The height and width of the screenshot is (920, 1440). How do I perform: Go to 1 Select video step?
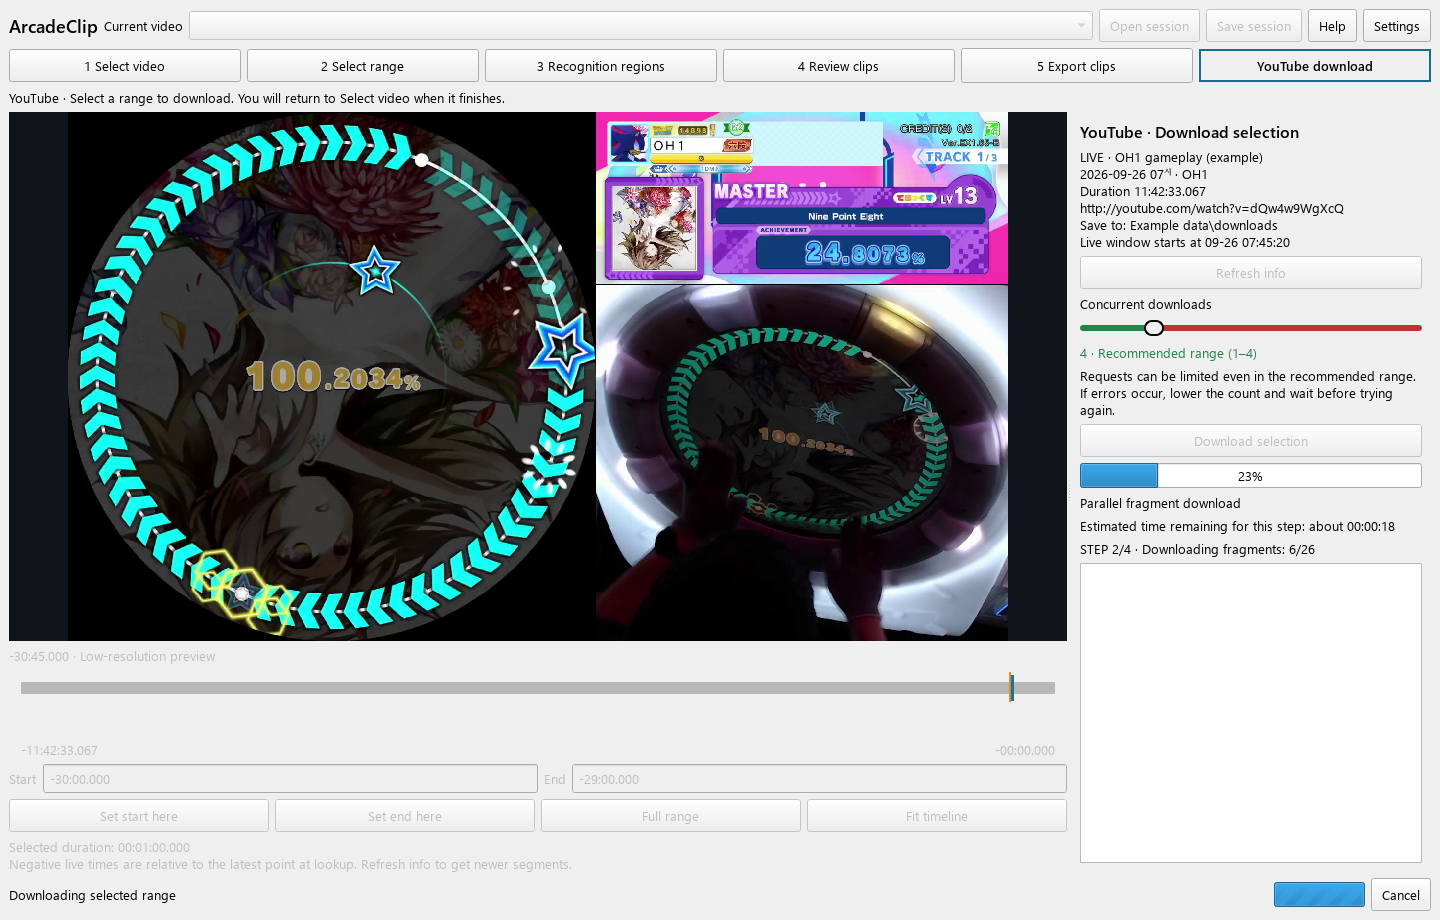(125, 66)
